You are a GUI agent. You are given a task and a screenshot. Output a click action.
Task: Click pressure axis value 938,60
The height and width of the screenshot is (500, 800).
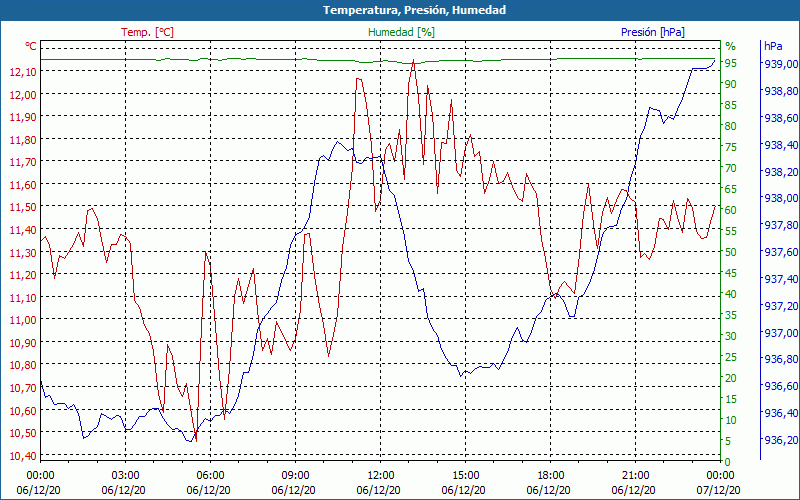(x=779, y=118)
